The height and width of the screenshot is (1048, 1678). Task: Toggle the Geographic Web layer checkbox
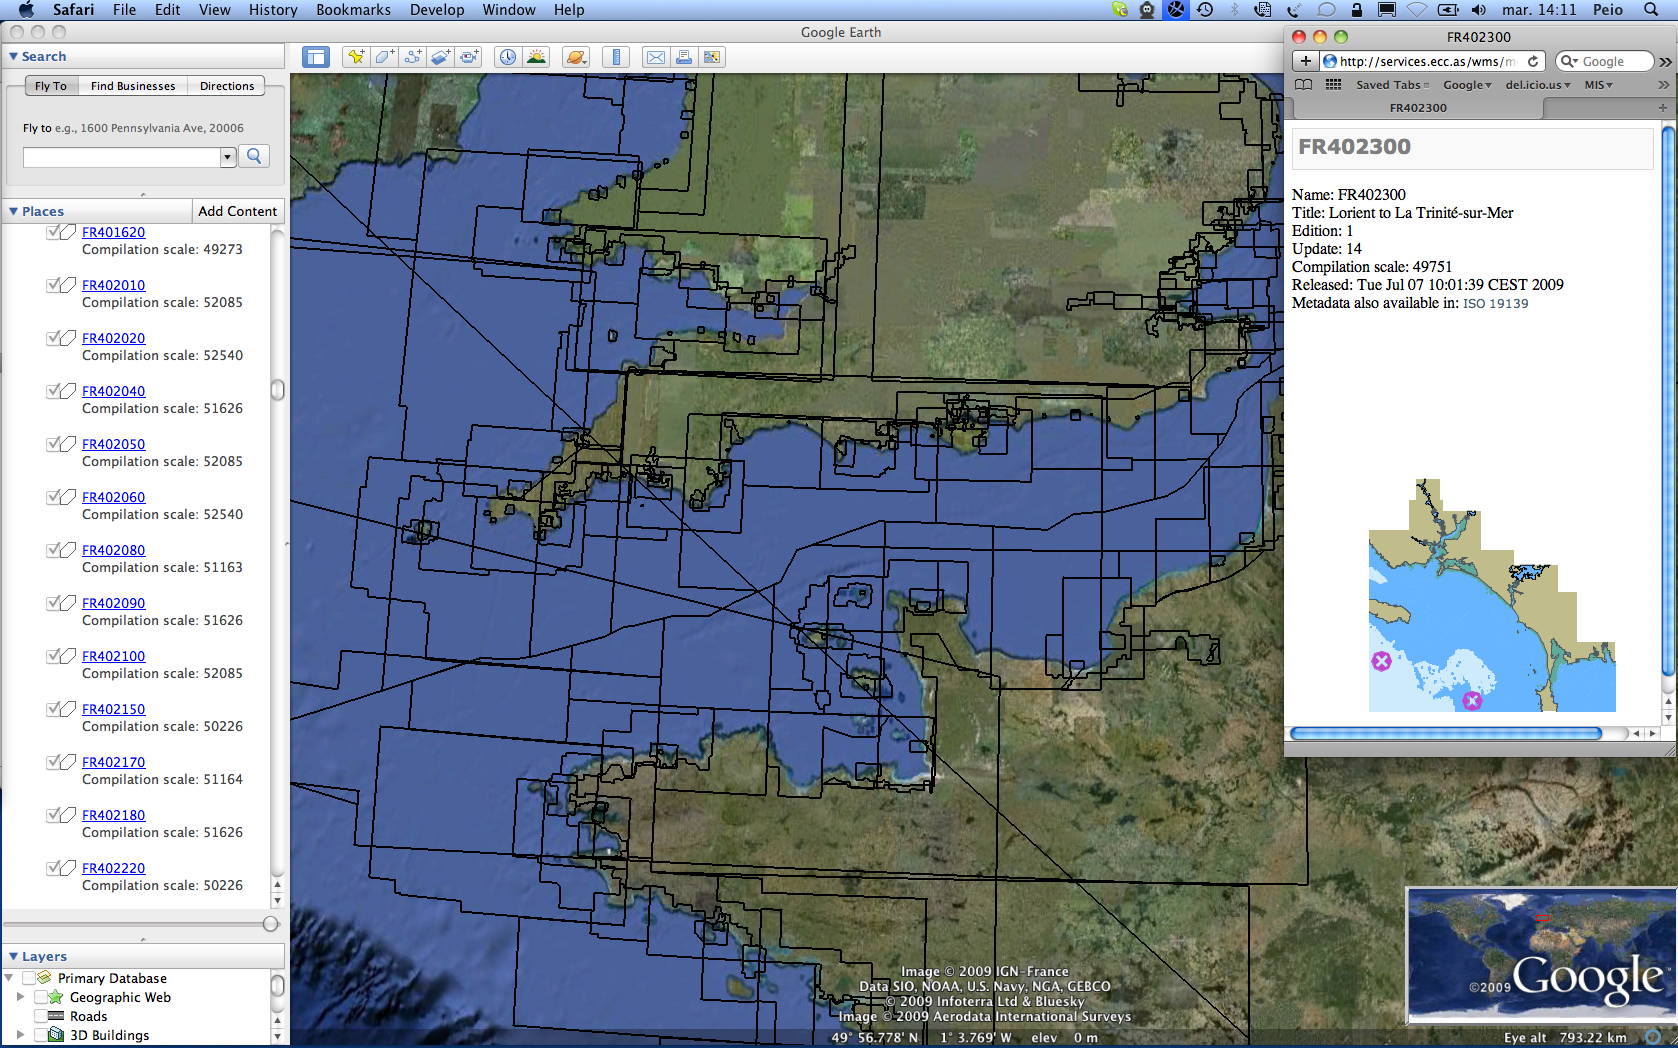click(41, 997)
